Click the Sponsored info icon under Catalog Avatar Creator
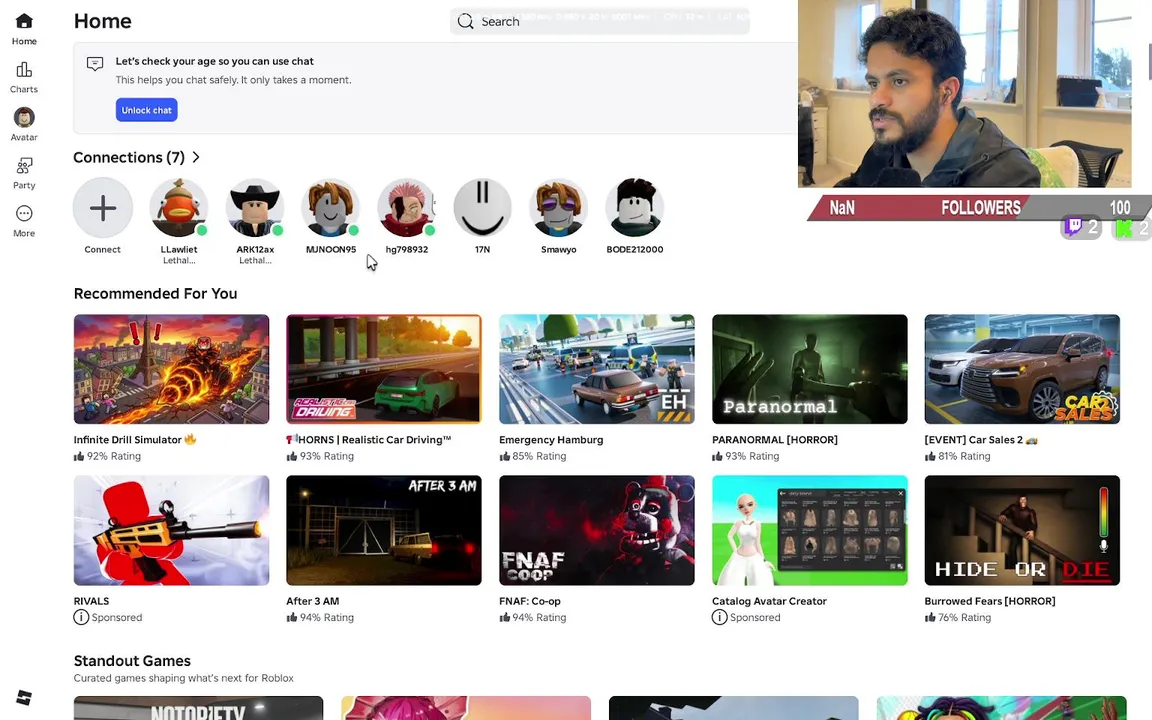The height and width of the screenshot is (720, 1152). (x=719, y=617)
